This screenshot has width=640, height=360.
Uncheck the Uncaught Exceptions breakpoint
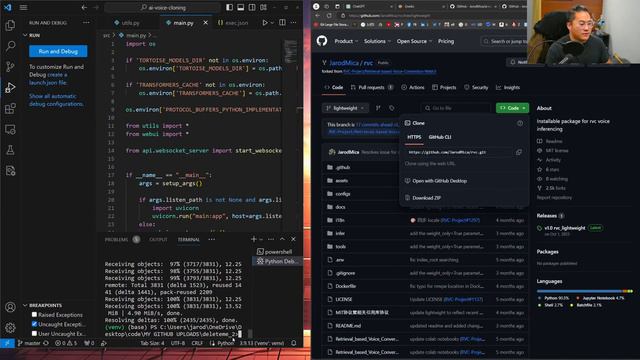34,324
